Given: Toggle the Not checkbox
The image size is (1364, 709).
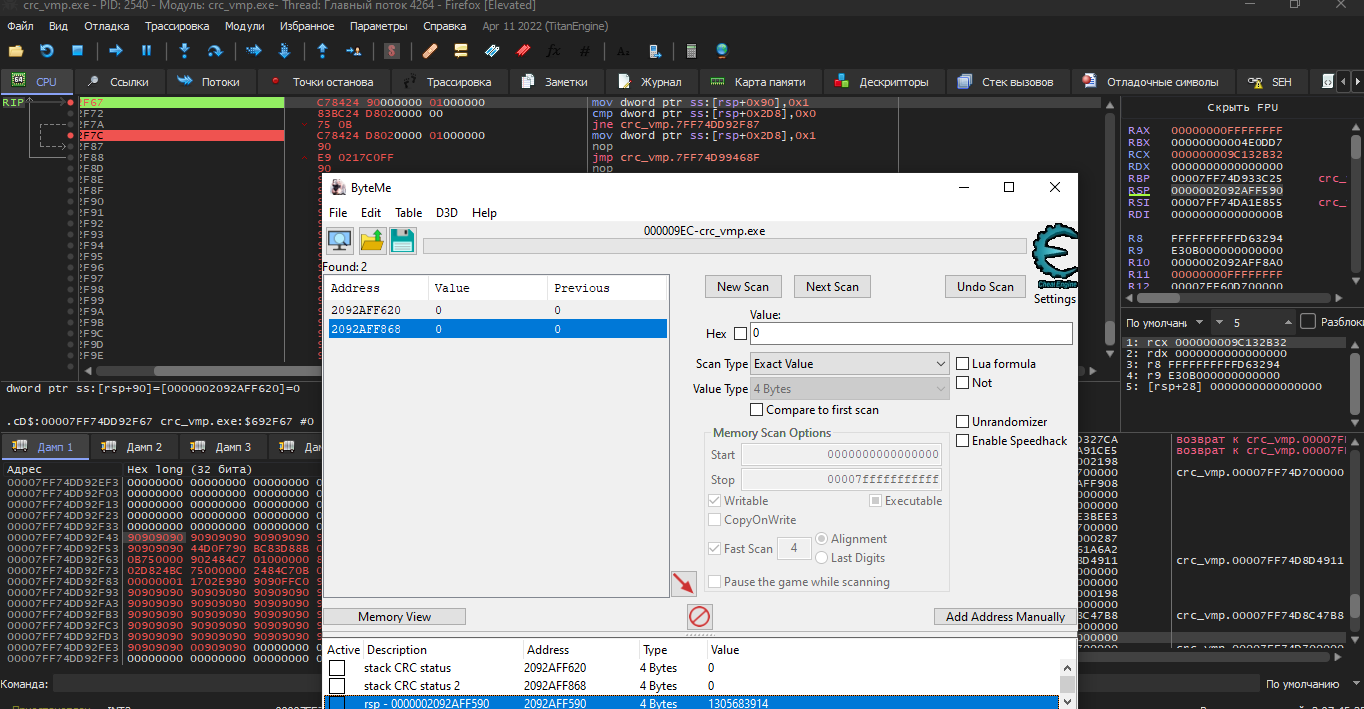Looking at the screenshot, I should (963, 383).
